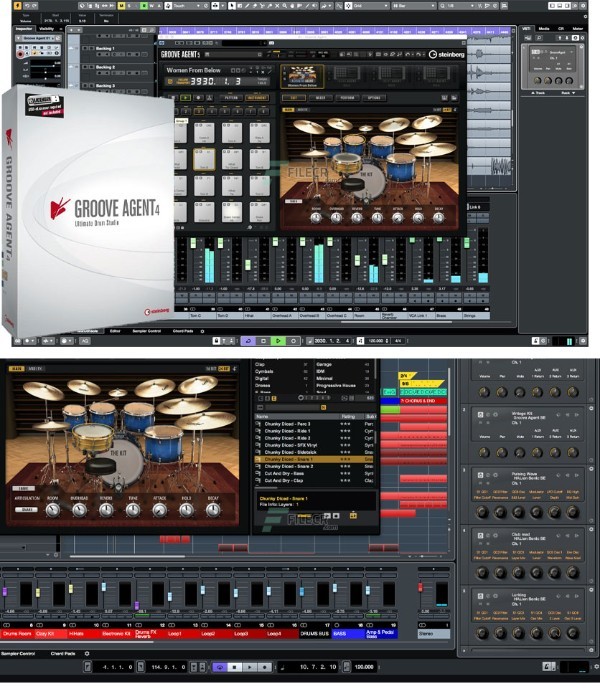This screenshot has height=694, width=600.
Task: Click the INSTRUMENT button in Groove Agent
Action: (x=257, y=97)
